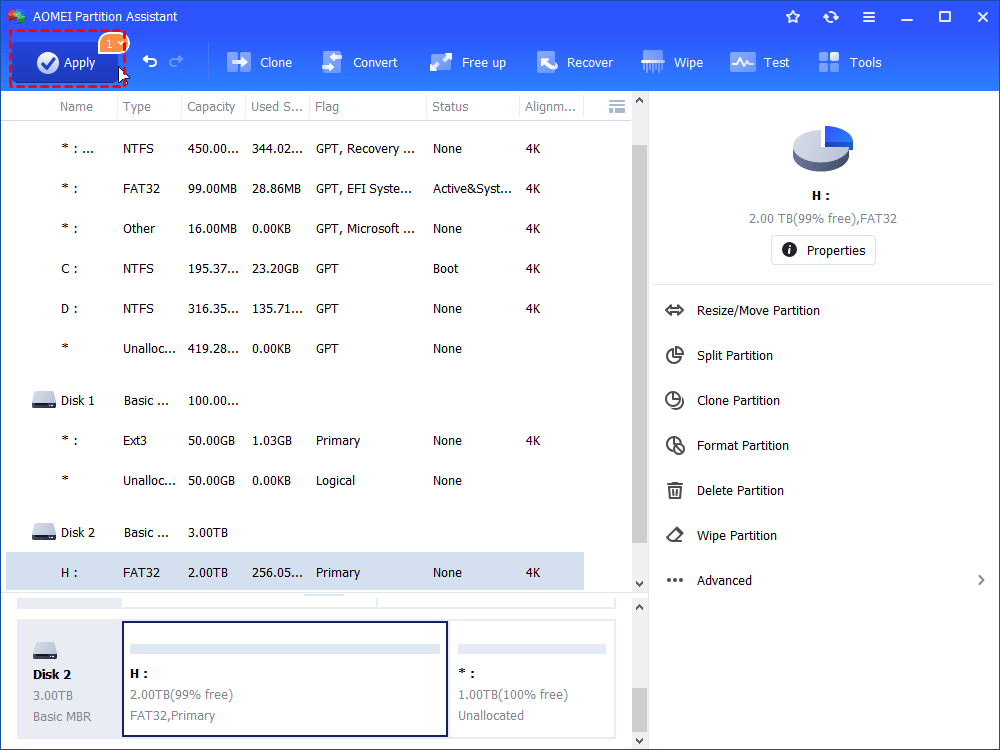Select the FAT32 99.00MB EFI System partition

click(295, 189)
